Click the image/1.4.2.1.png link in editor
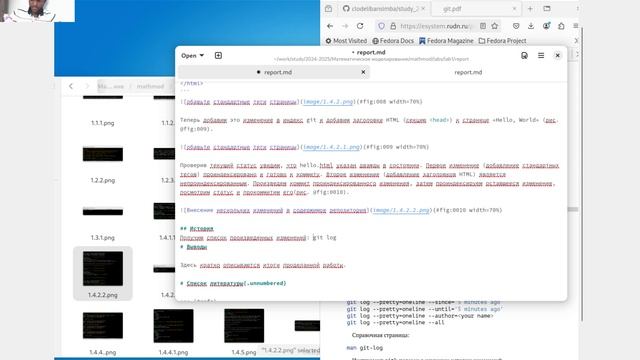 tap(331, 147)
